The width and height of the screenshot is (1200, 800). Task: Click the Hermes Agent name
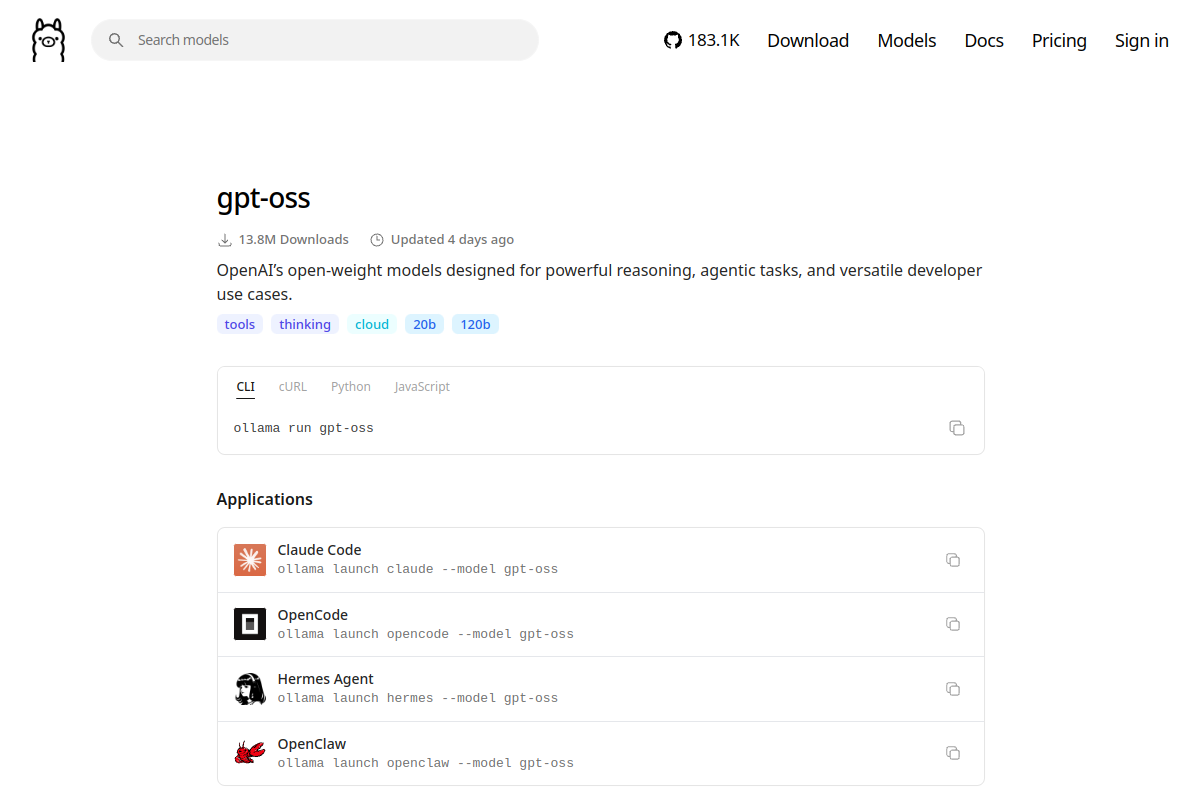326,679
